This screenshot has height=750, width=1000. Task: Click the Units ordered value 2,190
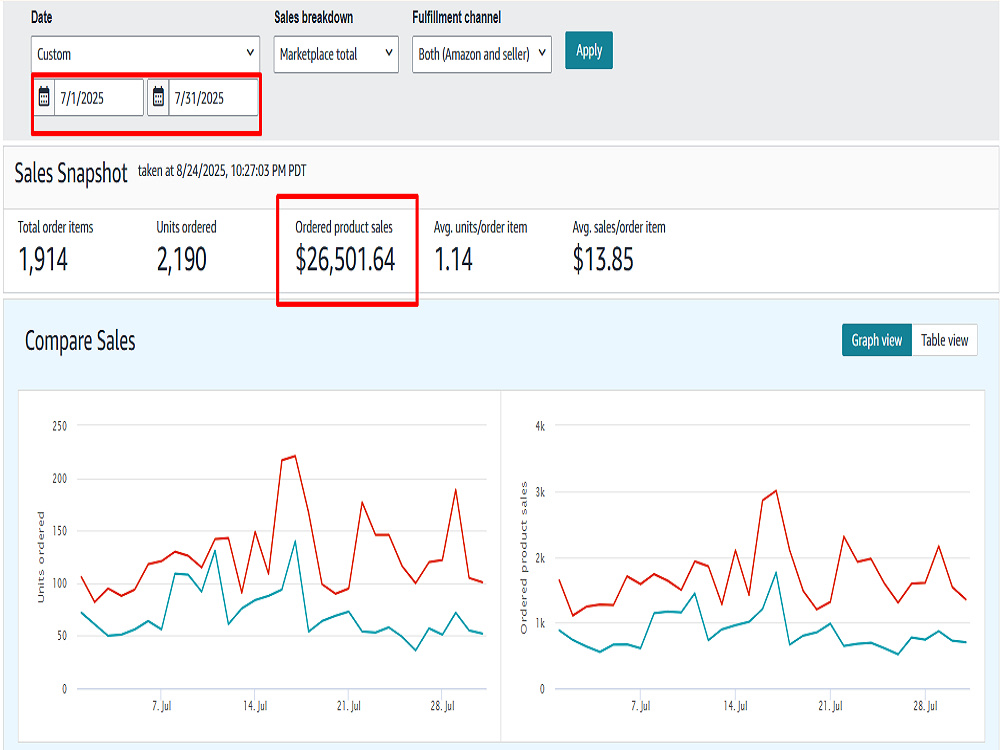[182, 260]
